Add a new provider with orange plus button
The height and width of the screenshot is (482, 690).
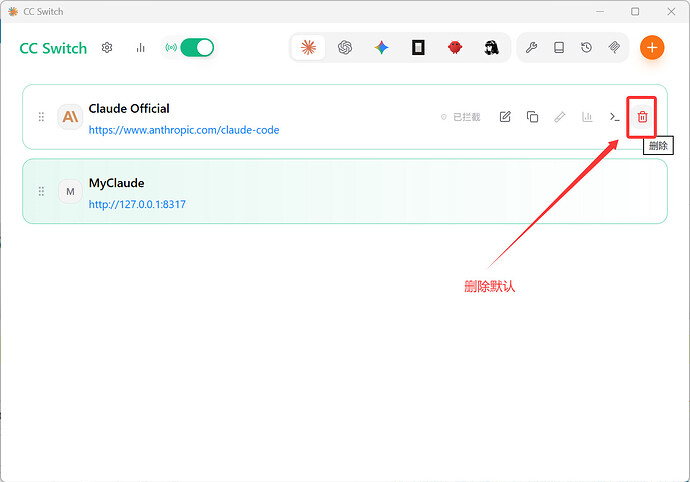(x=652, y=47)
